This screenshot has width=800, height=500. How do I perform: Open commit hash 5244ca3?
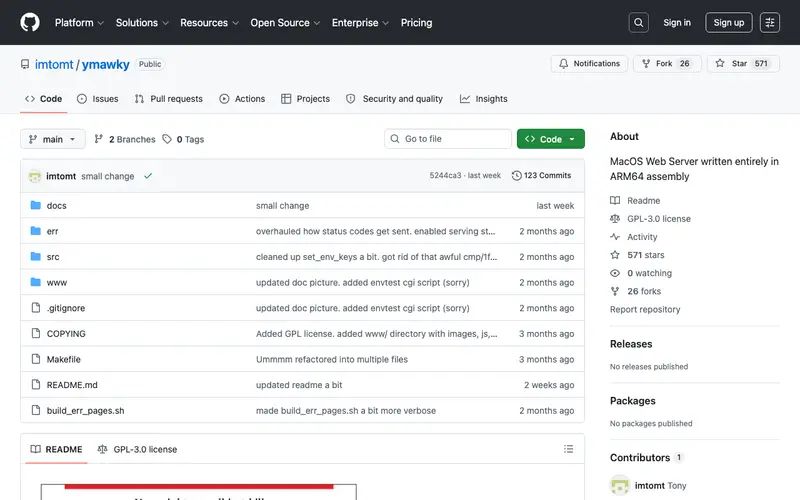pos(445,176)
